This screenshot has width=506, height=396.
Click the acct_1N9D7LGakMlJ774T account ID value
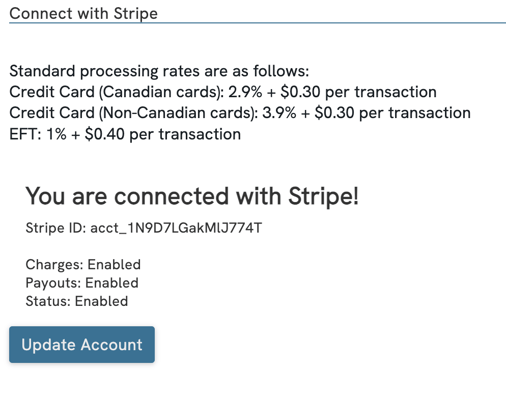pos(176,228)
